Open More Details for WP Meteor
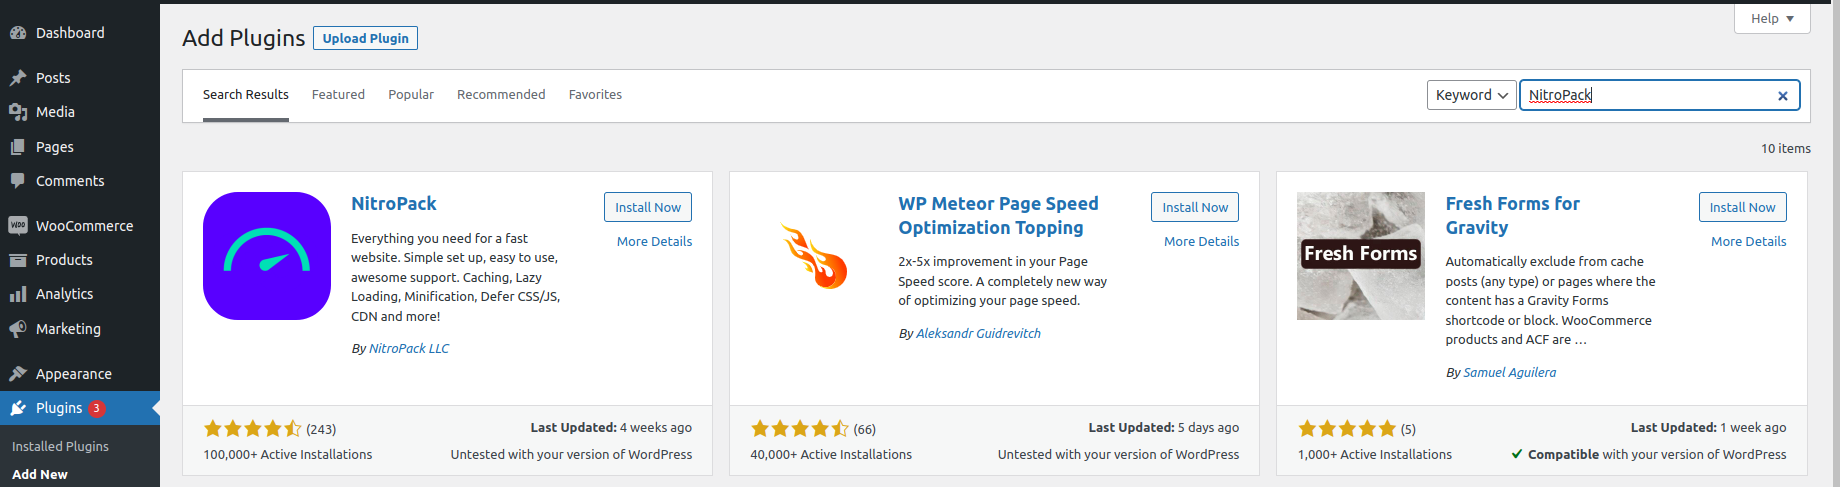This screenshot has width=1840, height=487. 1201,242
